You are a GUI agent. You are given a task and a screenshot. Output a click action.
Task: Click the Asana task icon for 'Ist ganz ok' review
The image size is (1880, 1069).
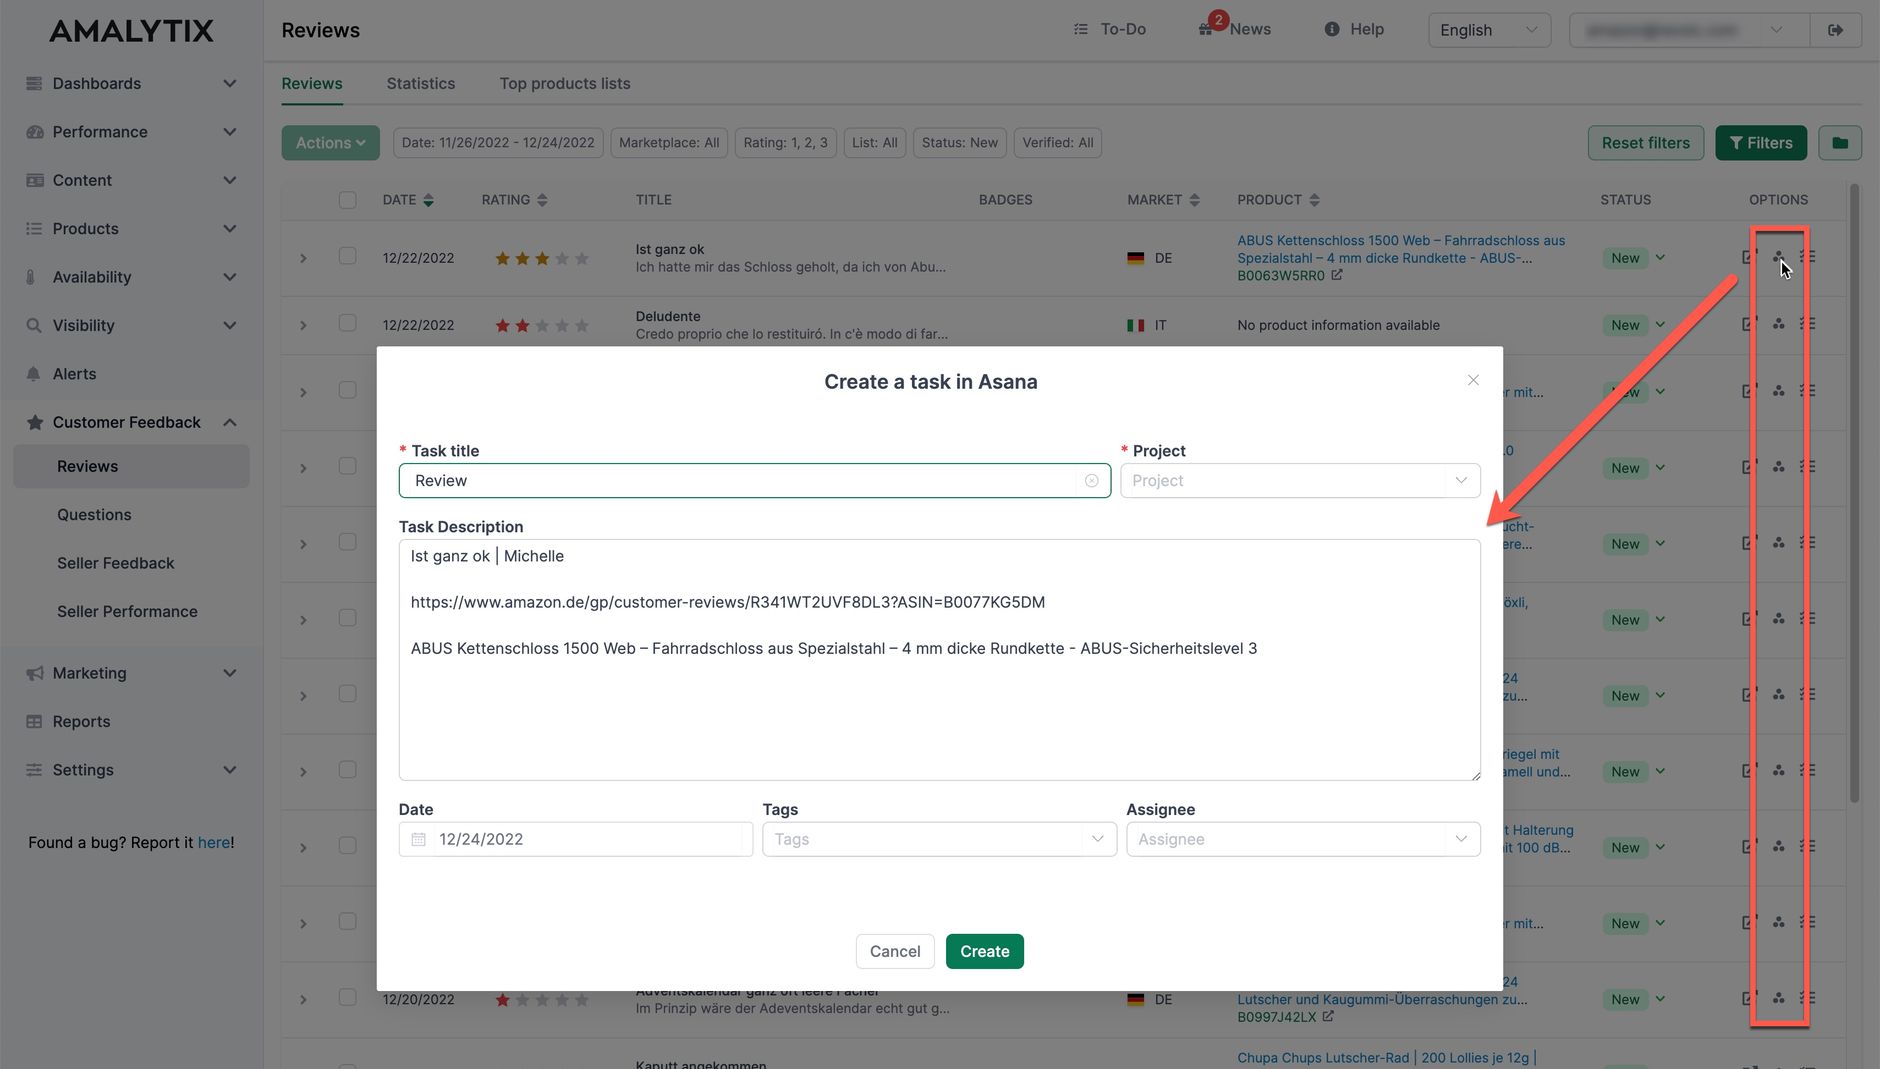pyautogui.click(x=1778, y=257)
